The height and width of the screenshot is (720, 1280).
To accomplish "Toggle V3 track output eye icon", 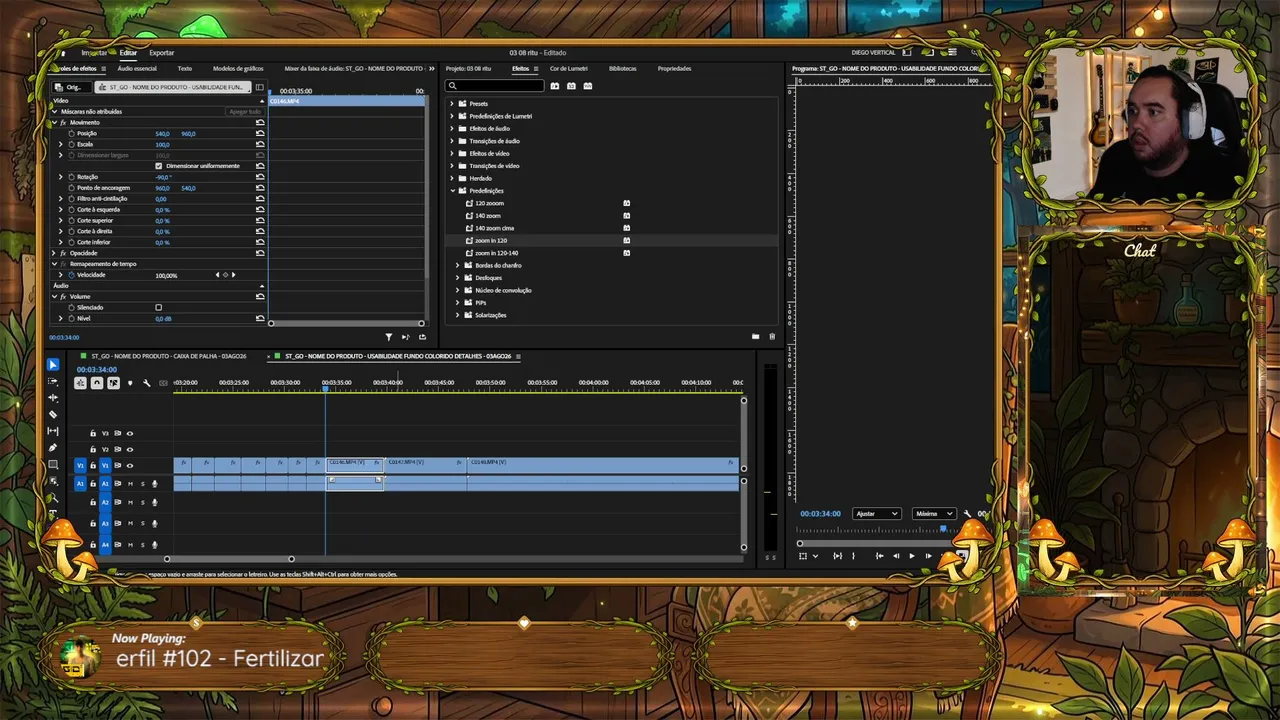I will pyautogui.click(x=130, y=434).
